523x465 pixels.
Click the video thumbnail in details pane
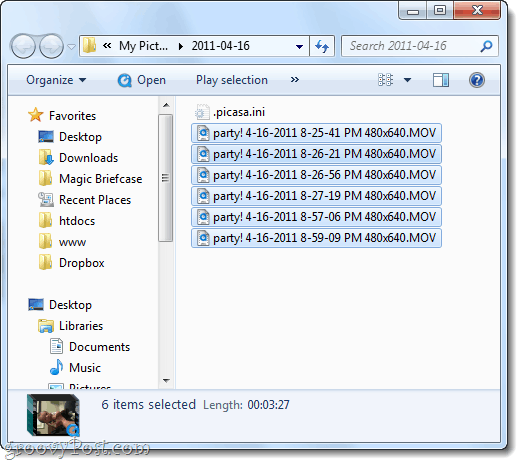click(53, 415)
